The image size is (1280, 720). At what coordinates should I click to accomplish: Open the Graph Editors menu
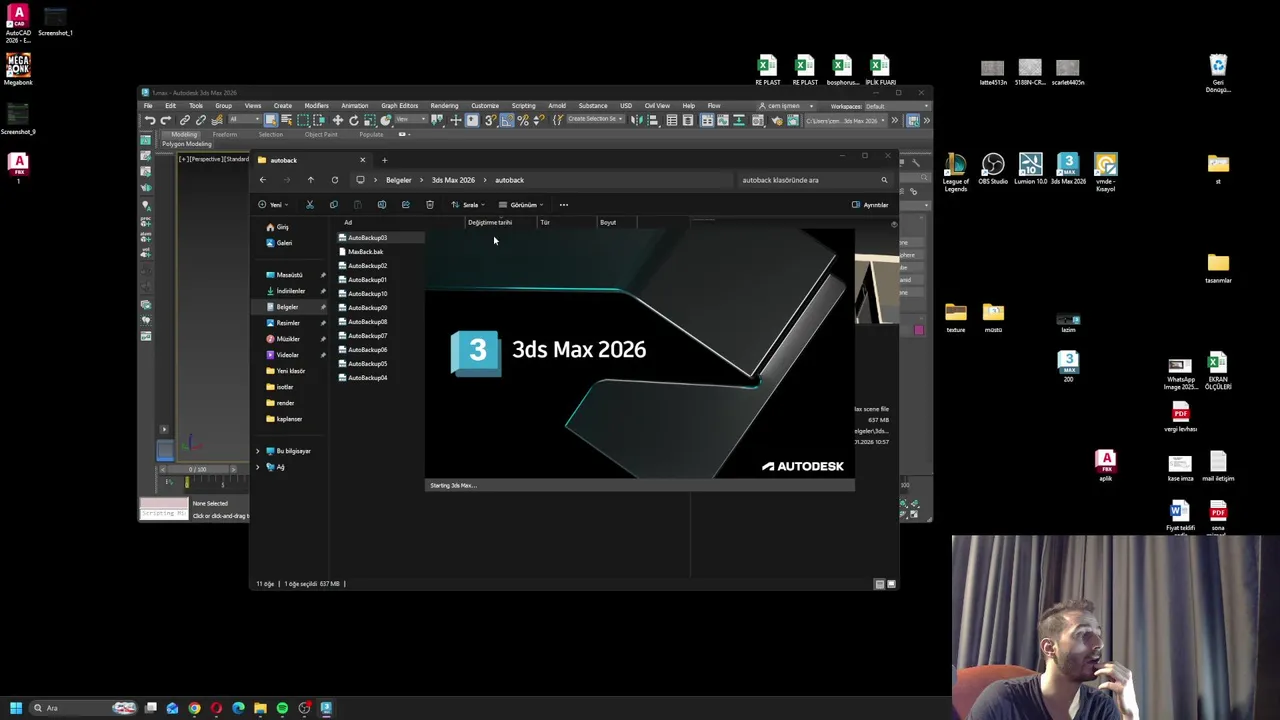coord(399,106)
